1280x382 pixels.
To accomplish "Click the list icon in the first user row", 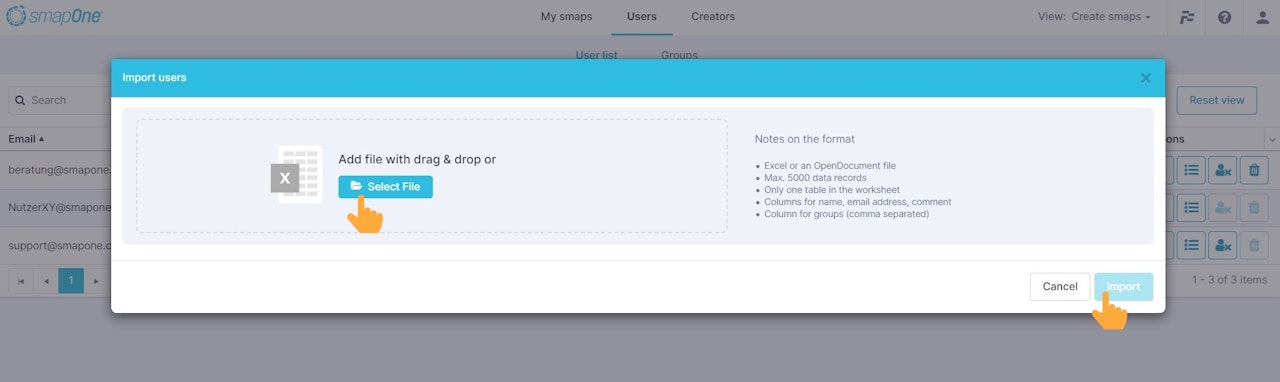I will click(x=1191, y=170).
